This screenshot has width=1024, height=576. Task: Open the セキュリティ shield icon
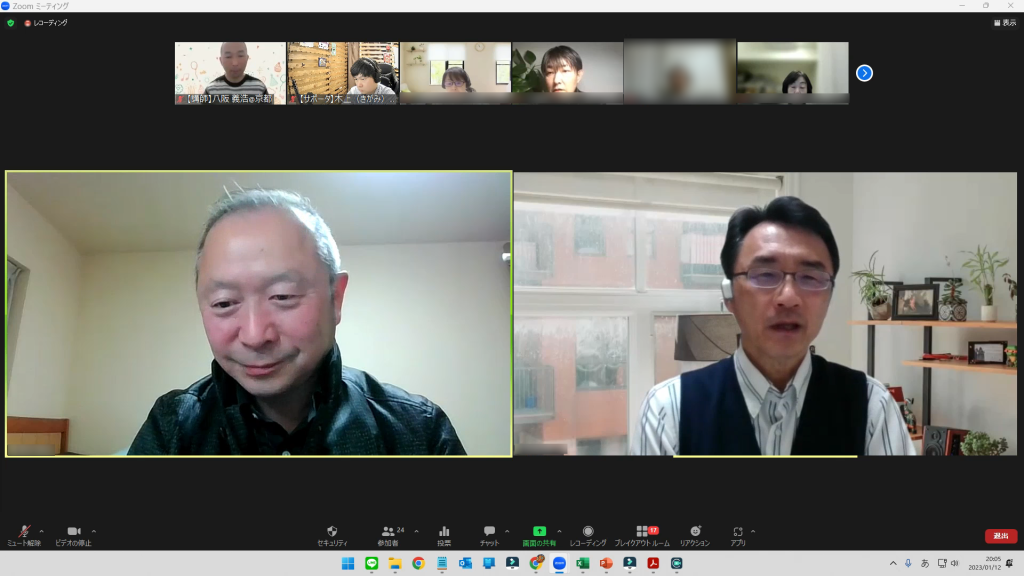[x=332, y=534]
